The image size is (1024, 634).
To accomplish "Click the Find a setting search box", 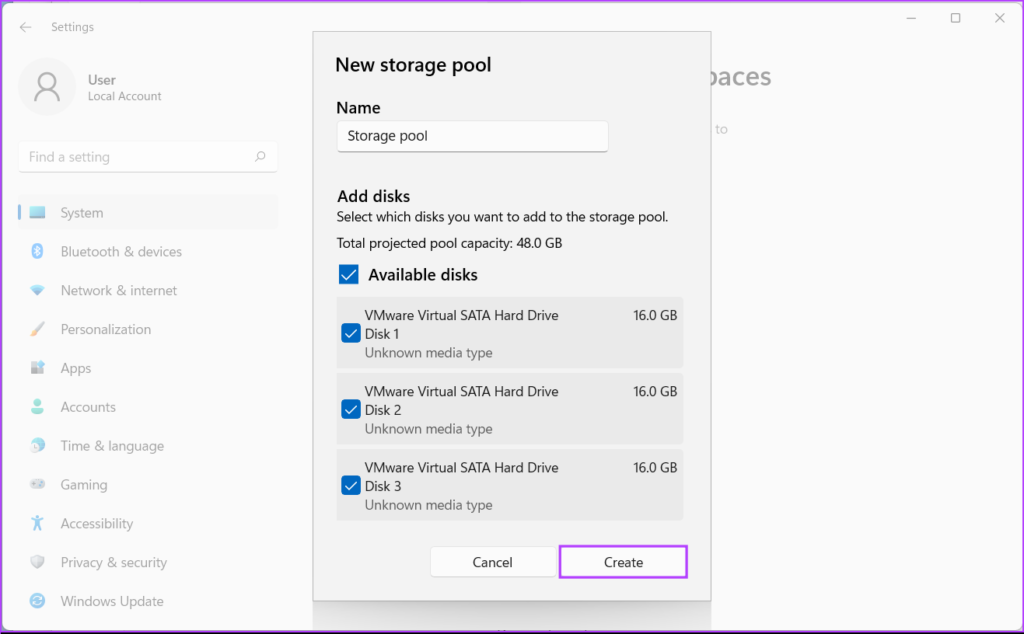I will tap(135, 157).
